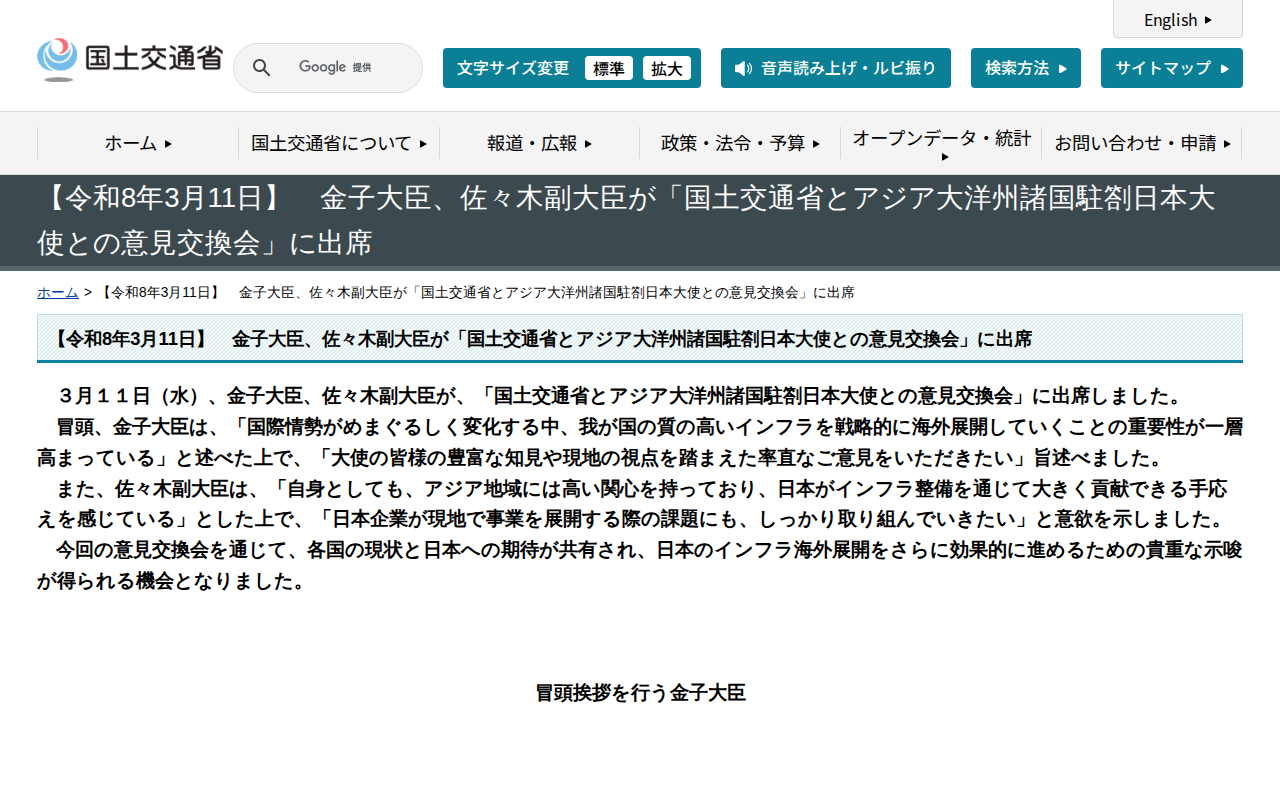Open 検索方法 help
Image resolution: width=1280 pixels, height=800 pixels.
click(x=1025, y=68)
